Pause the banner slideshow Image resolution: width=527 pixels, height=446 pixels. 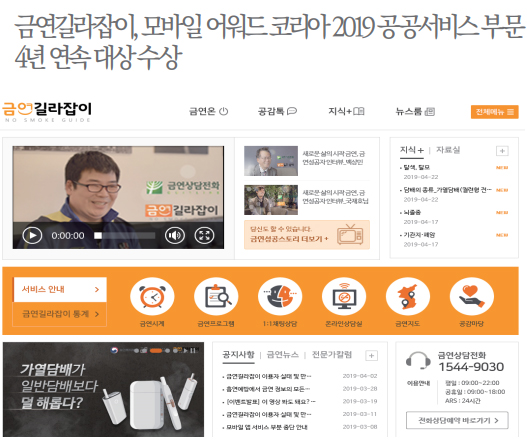(x=193, y=351)
